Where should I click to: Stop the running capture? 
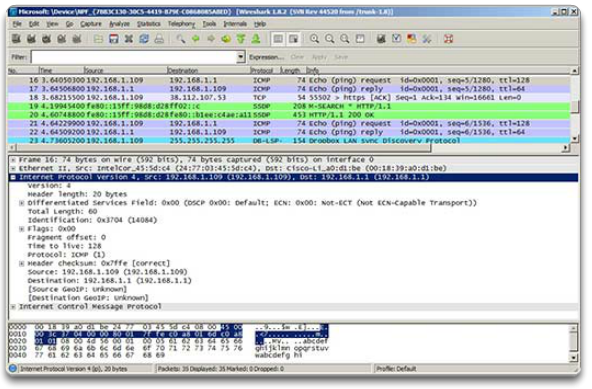pyautogui.click(x=62, y=39)
